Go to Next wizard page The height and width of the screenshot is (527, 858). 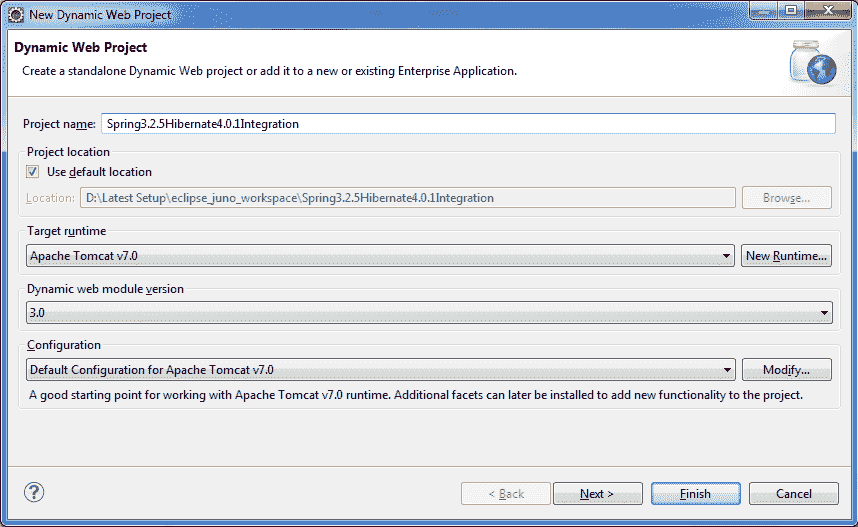point(598,494)
